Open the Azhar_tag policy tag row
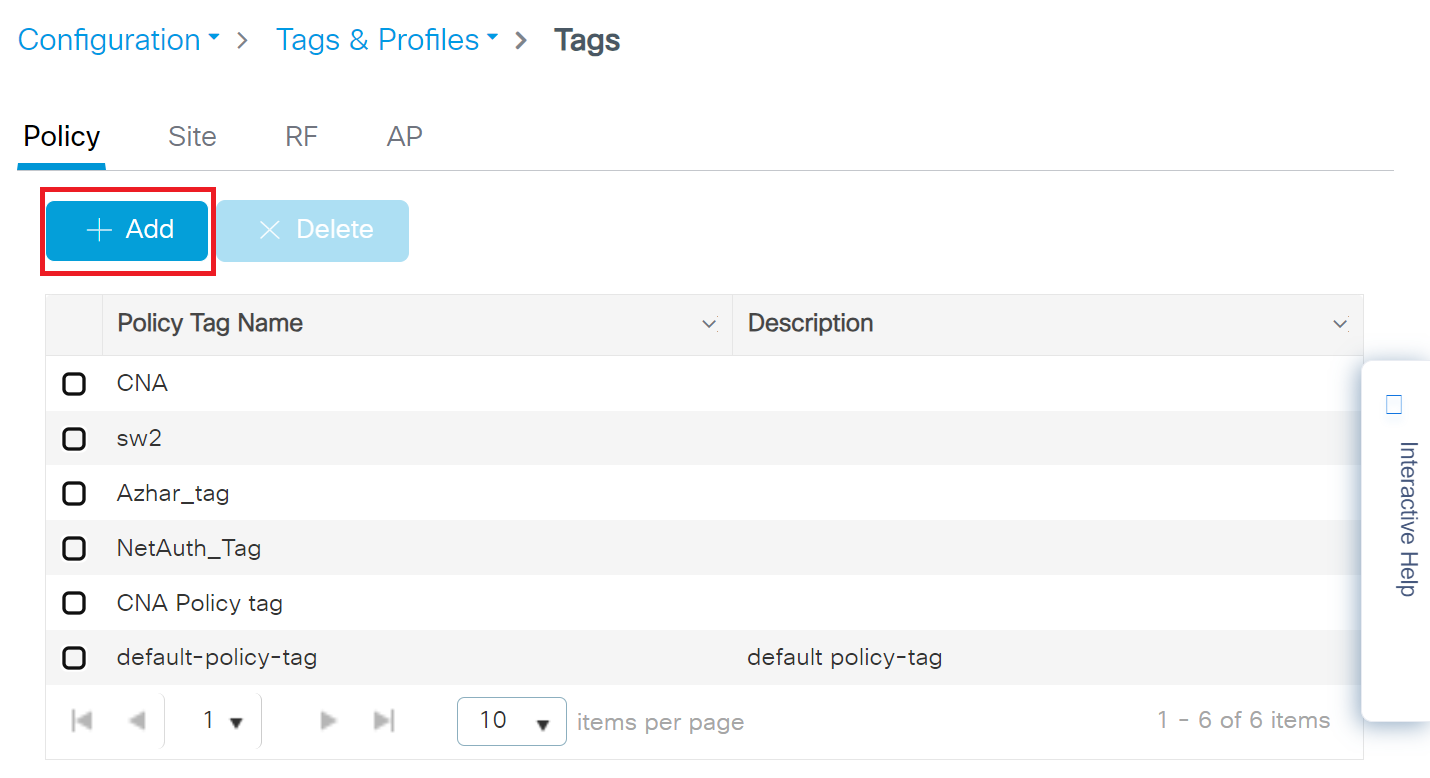The height and width of the screenshot is (778, 1430). (173, 493)
